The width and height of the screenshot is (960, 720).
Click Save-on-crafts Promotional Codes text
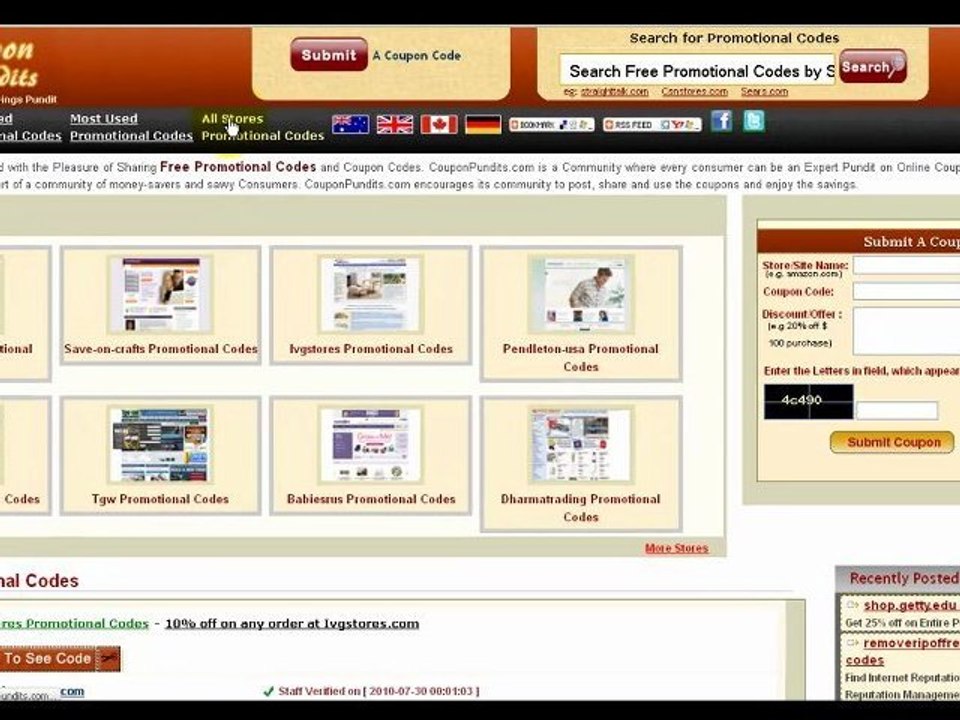pyautogui.click(x=160, y=349)
